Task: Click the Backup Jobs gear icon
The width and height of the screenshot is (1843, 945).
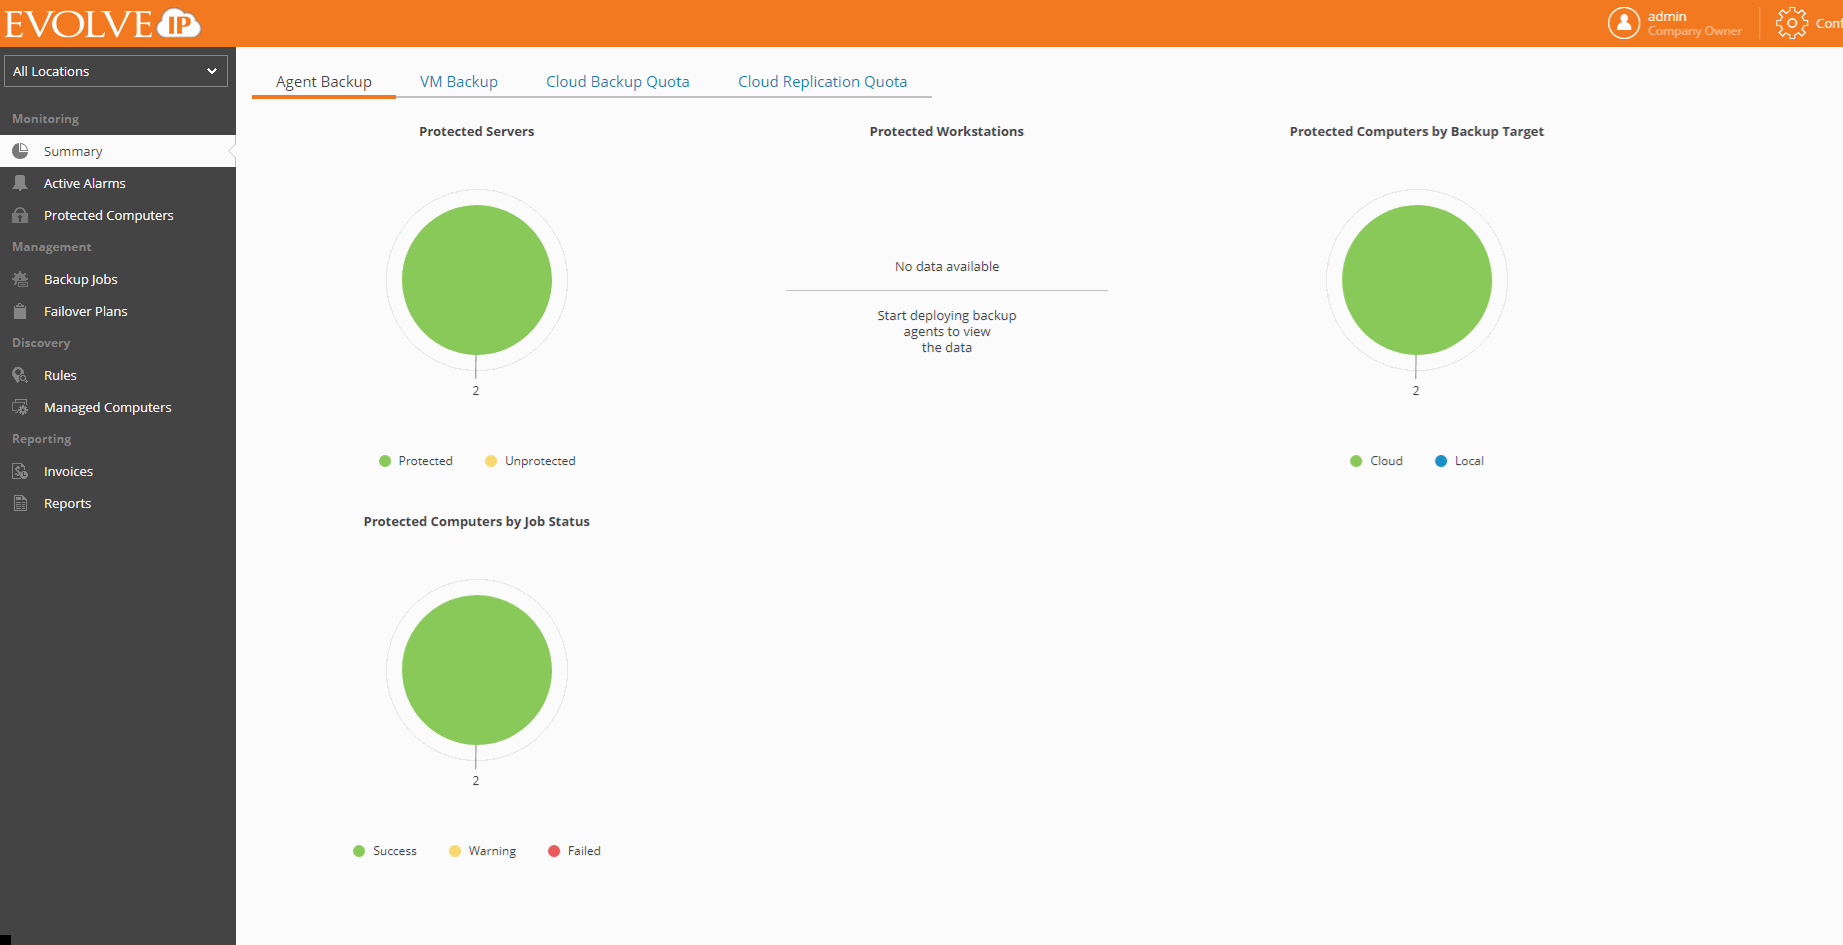Action: (x=20, y=279)
